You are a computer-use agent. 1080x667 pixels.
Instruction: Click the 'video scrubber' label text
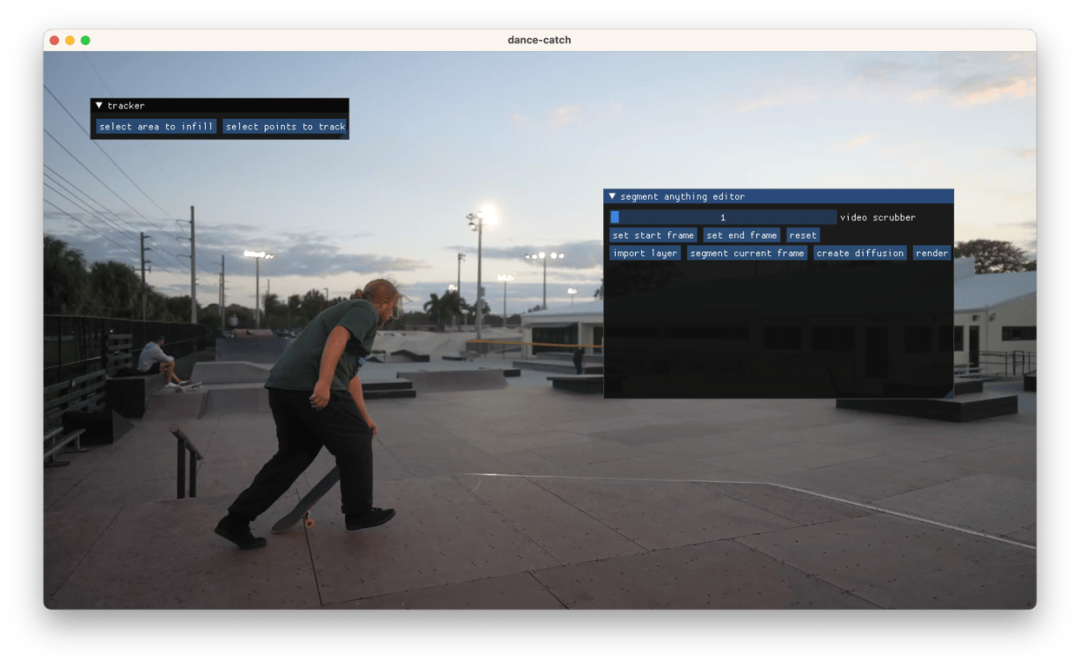point(878,217)
